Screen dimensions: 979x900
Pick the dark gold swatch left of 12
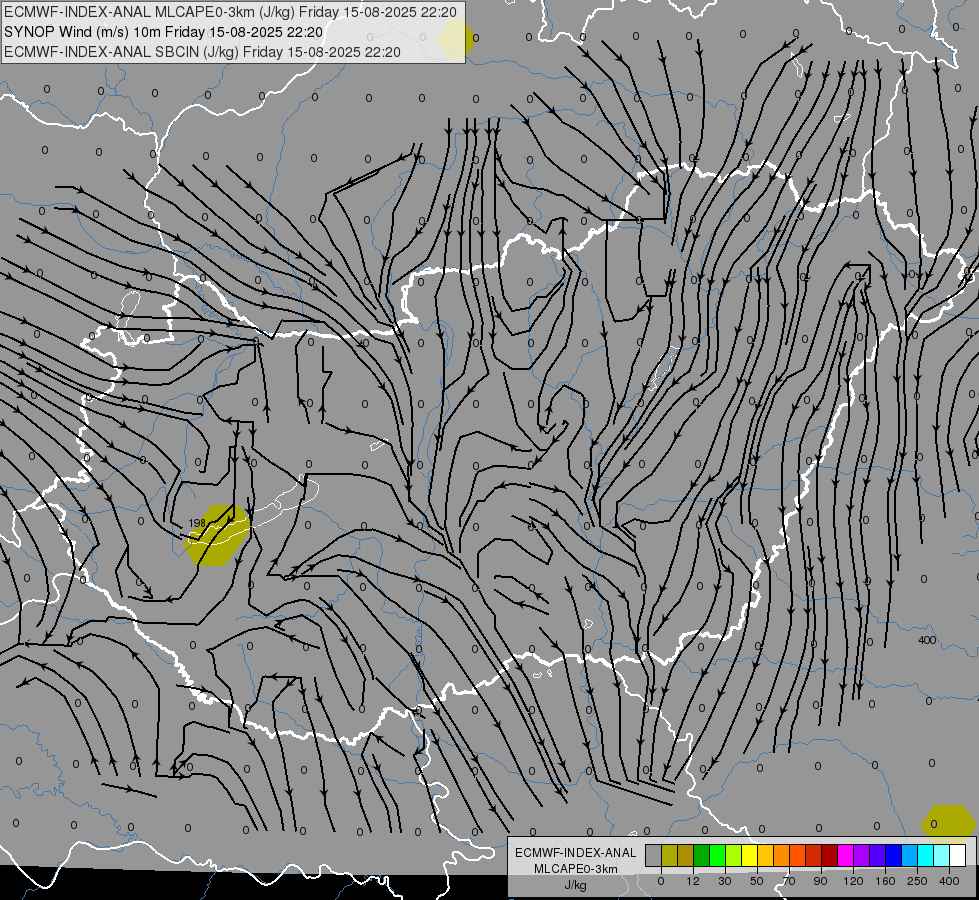coord(686,855)
